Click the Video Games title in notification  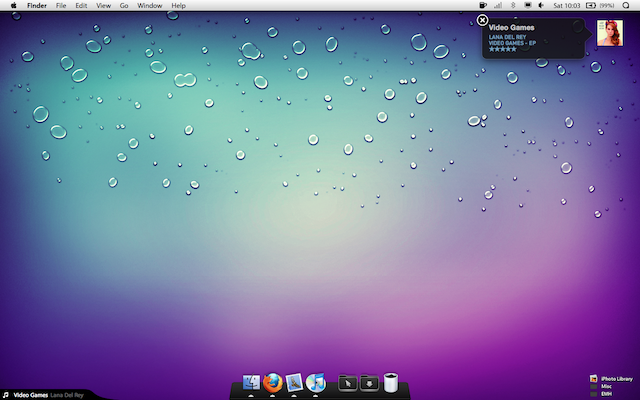pos(511,28)
